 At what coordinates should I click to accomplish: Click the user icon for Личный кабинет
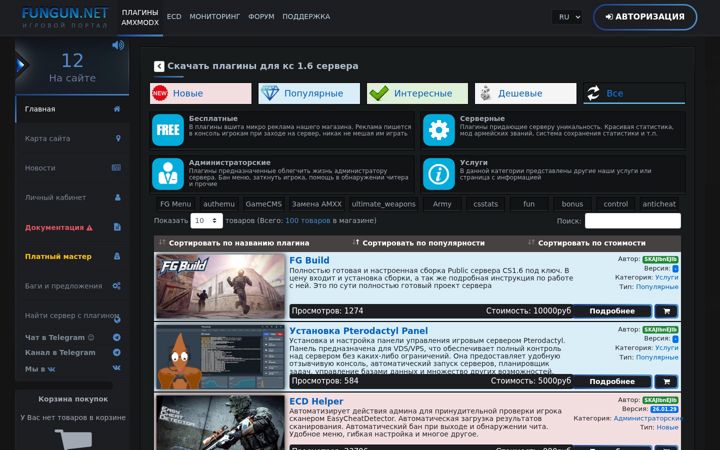pyautogui.click(x=118, y=197)
